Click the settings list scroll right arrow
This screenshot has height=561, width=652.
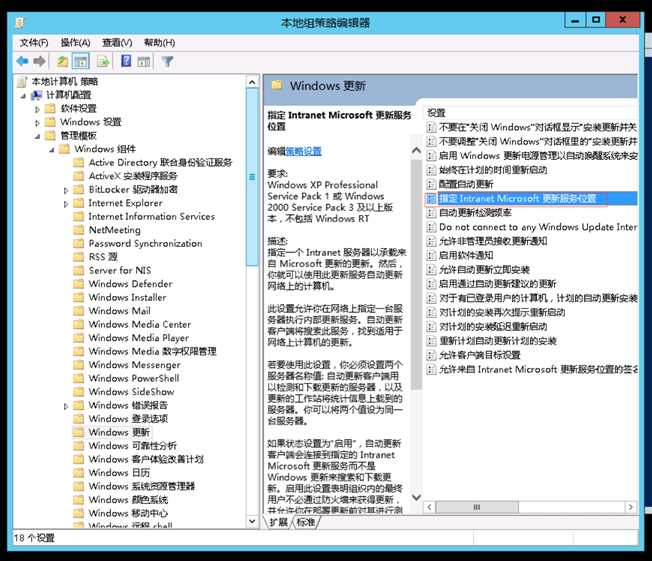pyautogui.click(x=631, y=507)
